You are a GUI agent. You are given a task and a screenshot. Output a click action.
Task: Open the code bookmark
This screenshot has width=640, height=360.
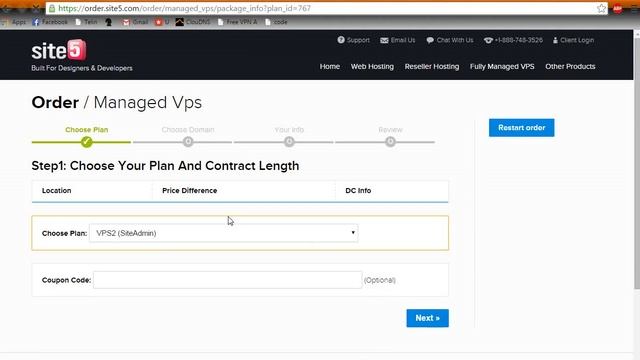pyautogui.click(x=276, y=22)
